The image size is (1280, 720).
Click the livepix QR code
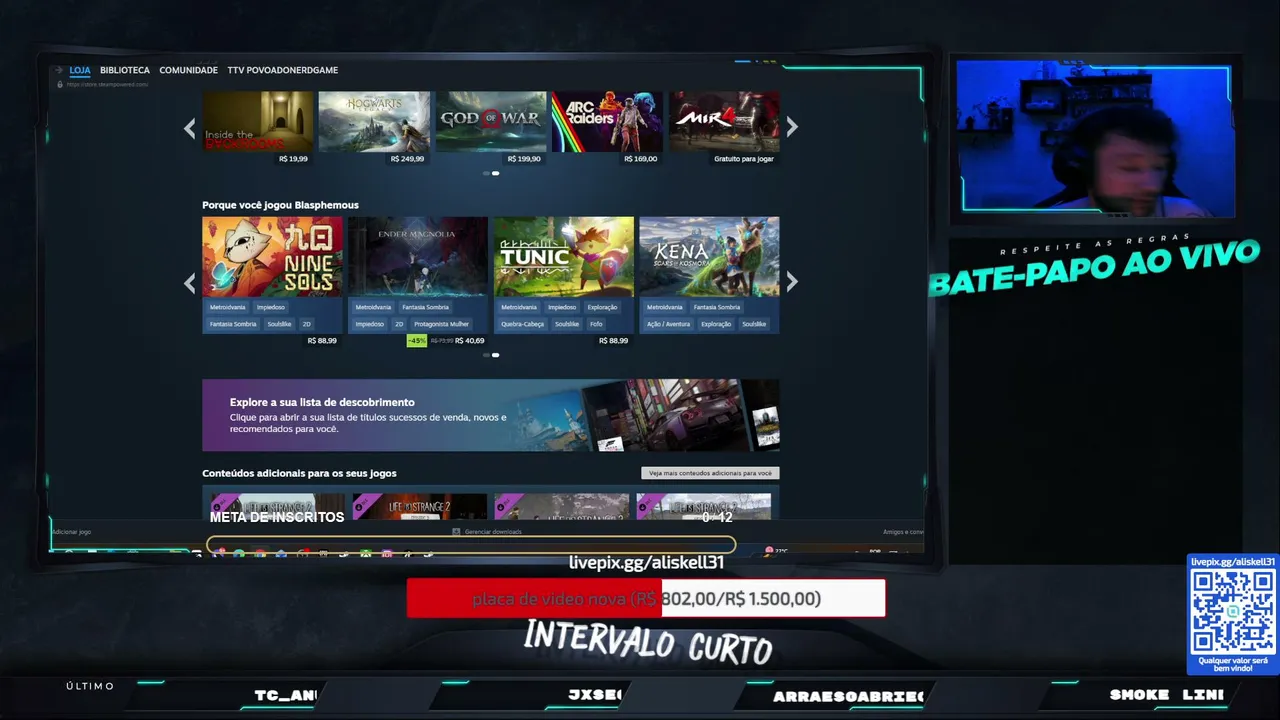click(1233, 611)
